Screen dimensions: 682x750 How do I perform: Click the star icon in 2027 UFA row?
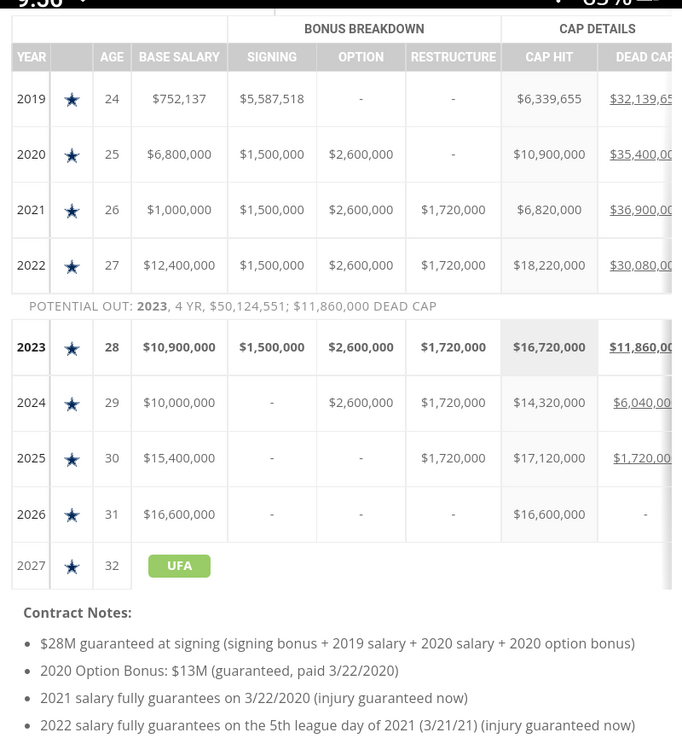tap(72, 567)
